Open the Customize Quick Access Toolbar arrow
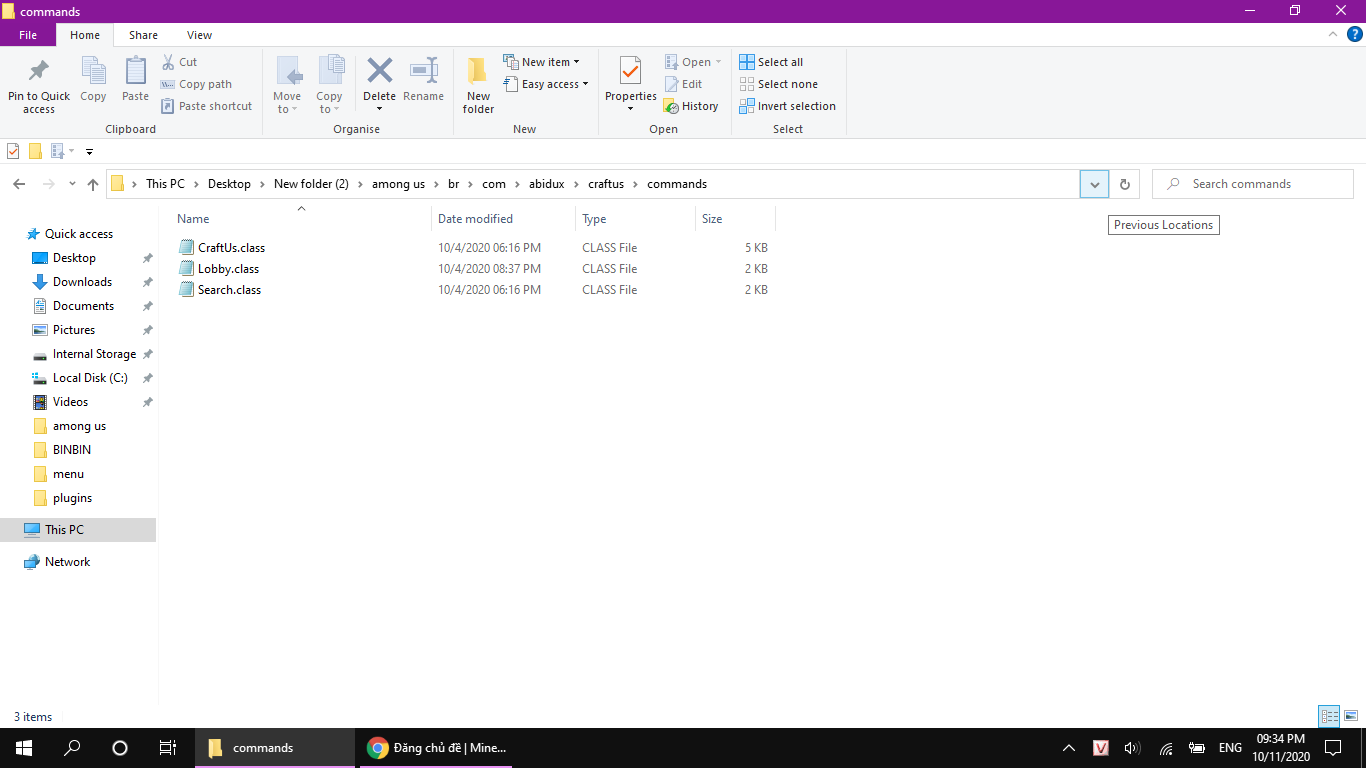This screenshot has height=768, width=1366. pos(89,152)
